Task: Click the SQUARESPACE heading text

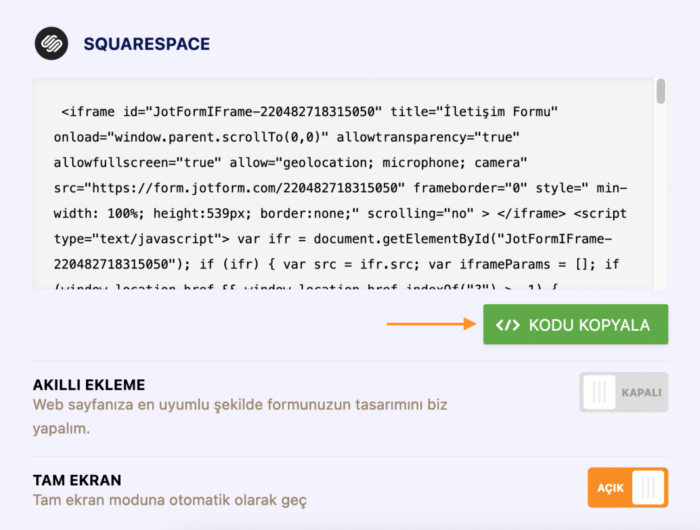Action: (x=146, y=44)
